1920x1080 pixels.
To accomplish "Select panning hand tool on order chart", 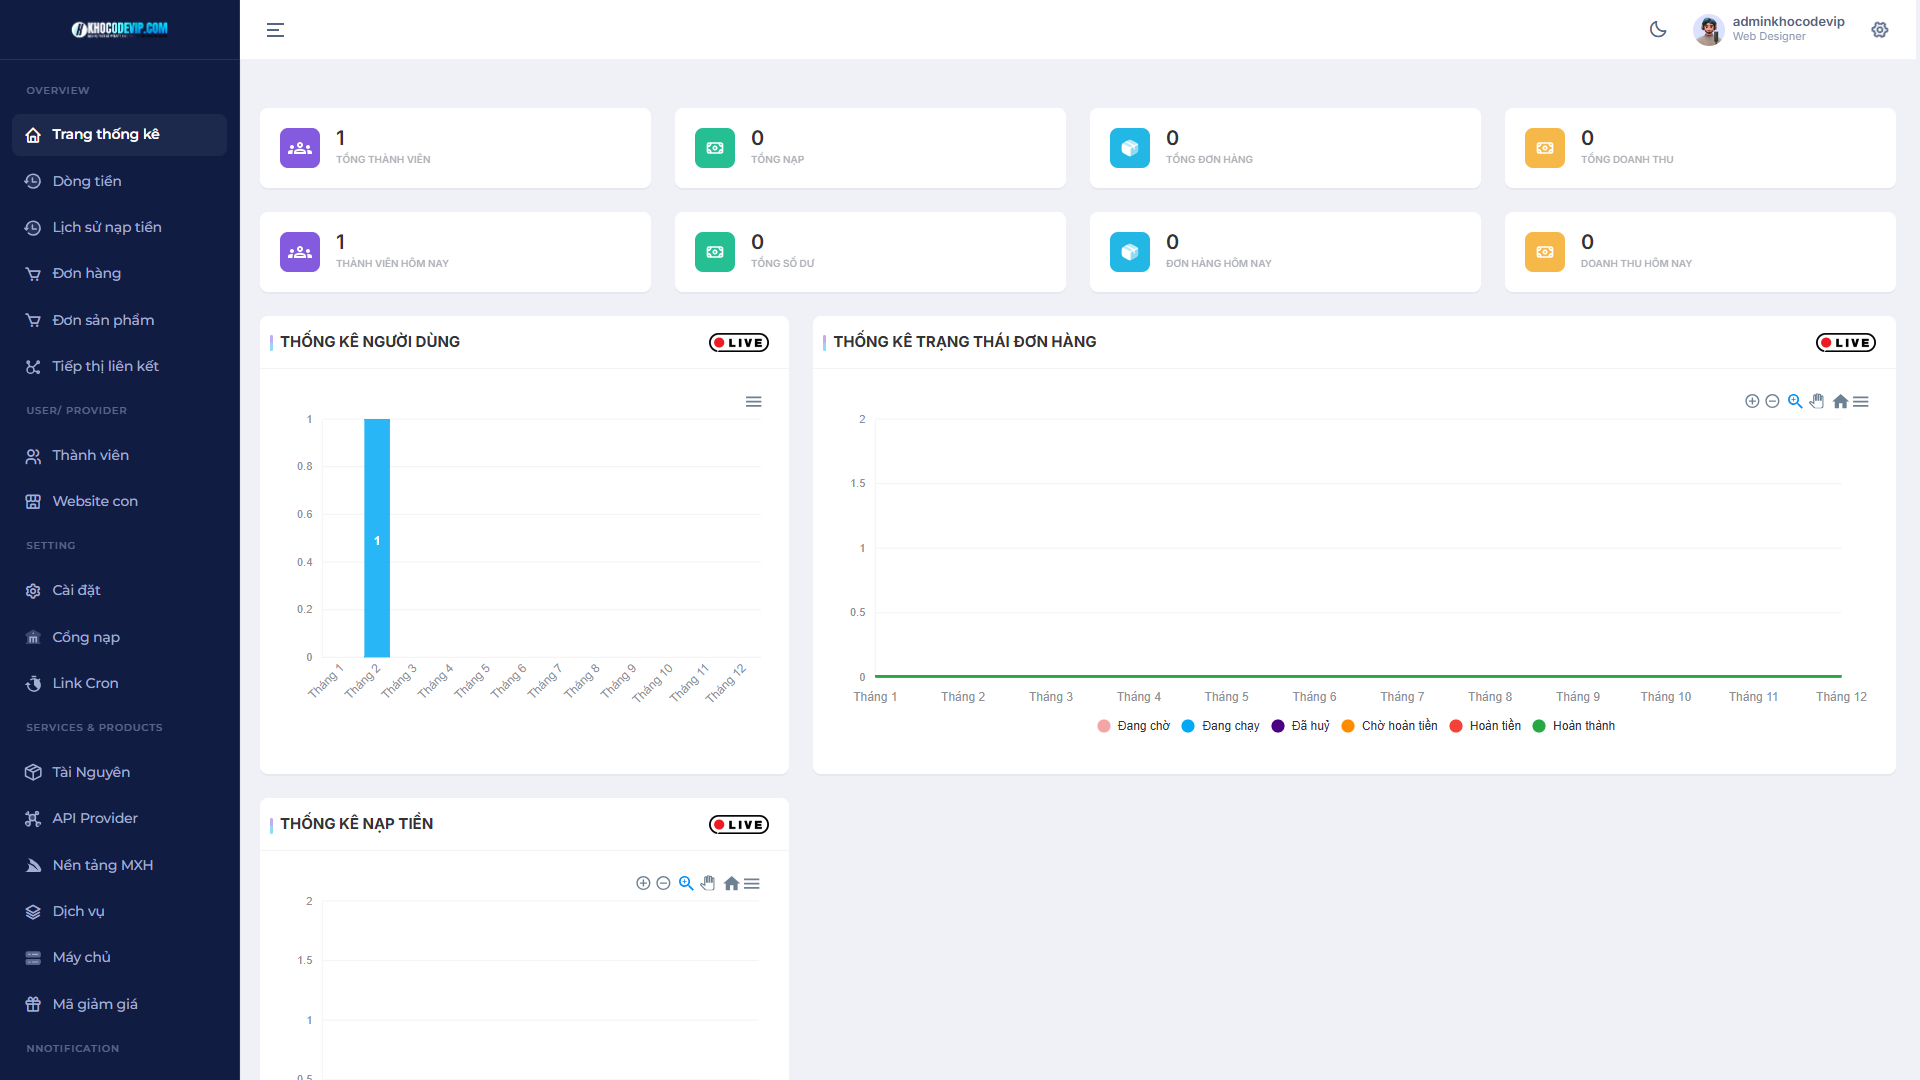I will [x=1817, y=401].
